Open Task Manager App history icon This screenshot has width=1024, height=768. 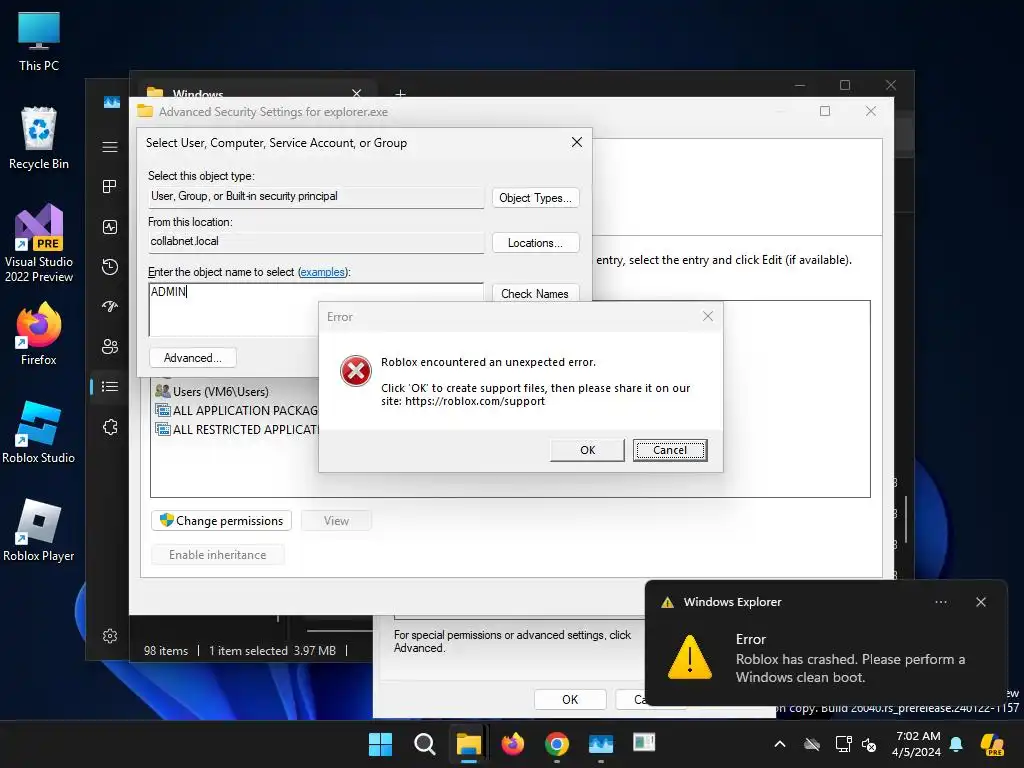110,266
